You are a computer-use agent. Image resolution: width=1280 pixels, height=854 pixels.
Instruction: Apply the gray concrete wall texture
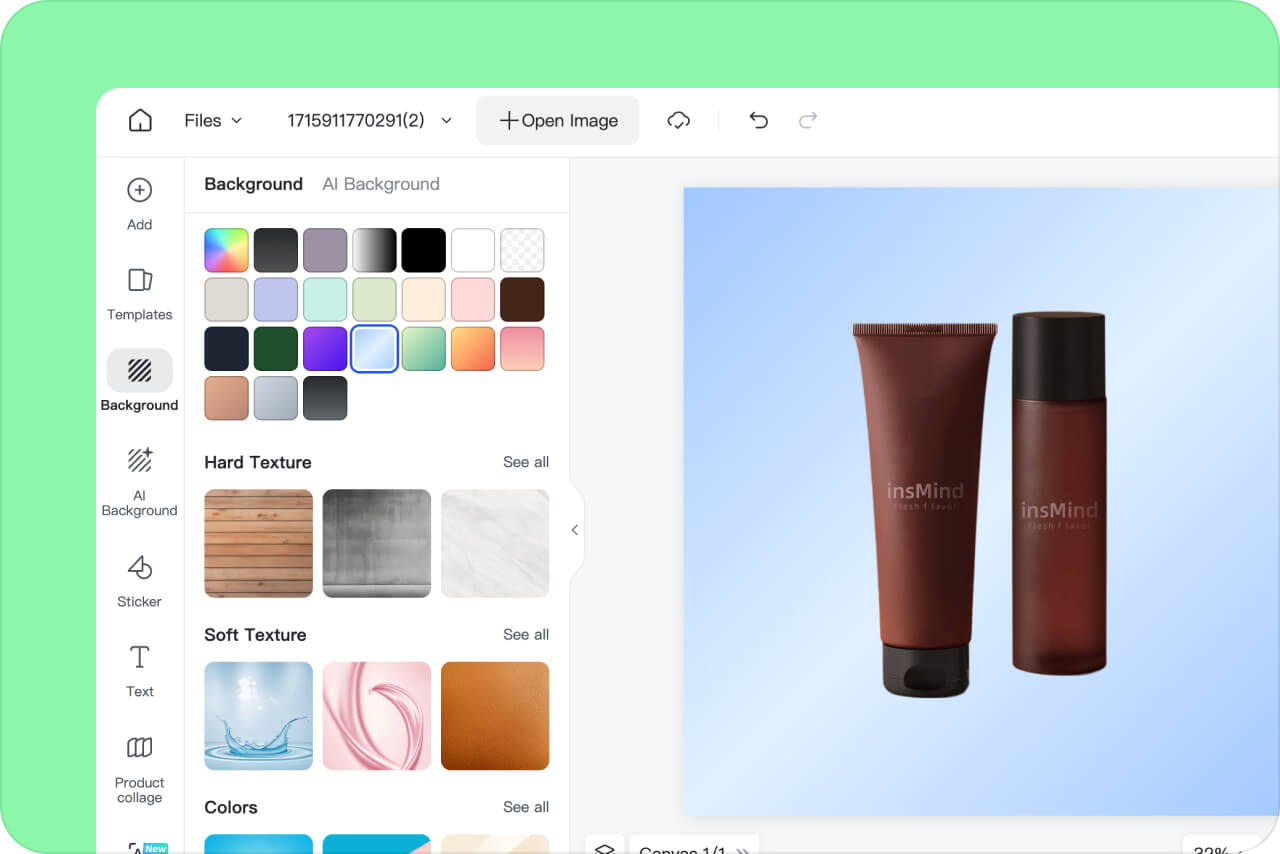[377, 543]
